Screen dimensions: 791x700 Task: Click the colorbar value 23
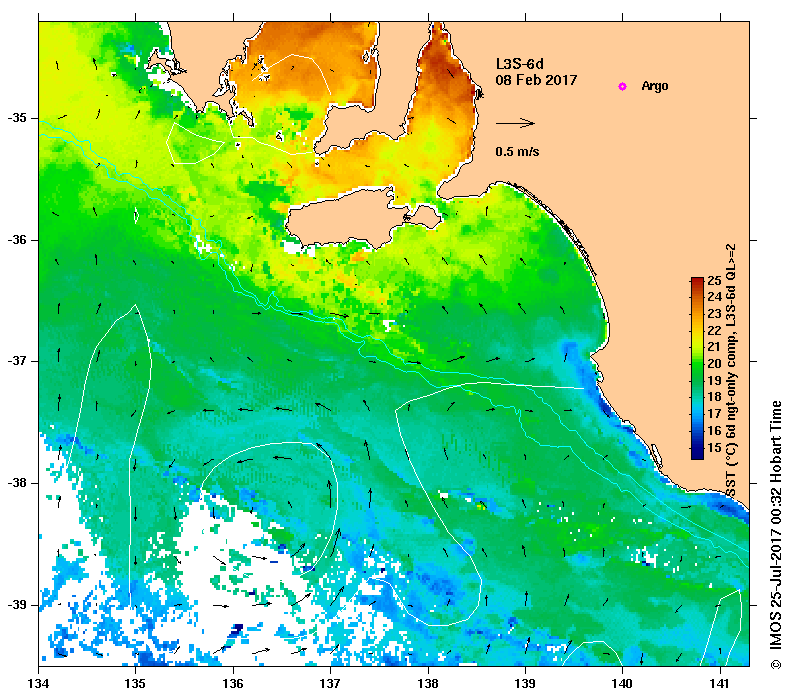coord(714,314)
